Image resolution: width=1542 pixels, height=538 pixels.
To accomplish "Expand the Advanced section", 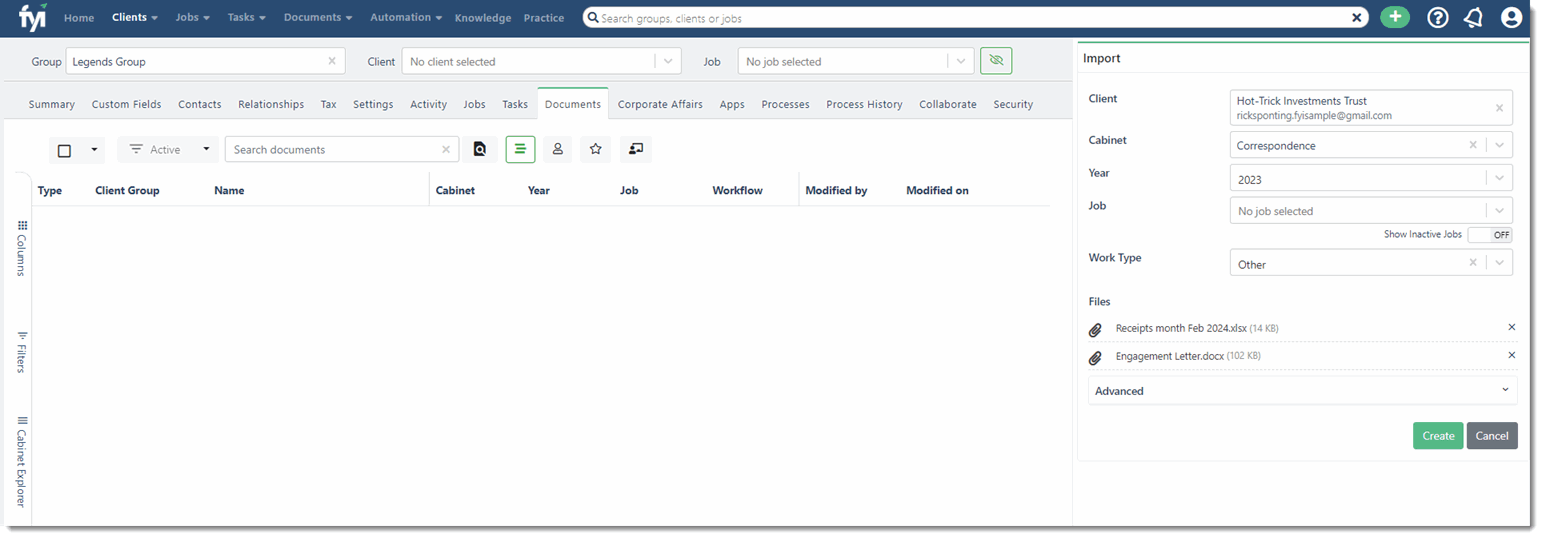I will 1302,391.
